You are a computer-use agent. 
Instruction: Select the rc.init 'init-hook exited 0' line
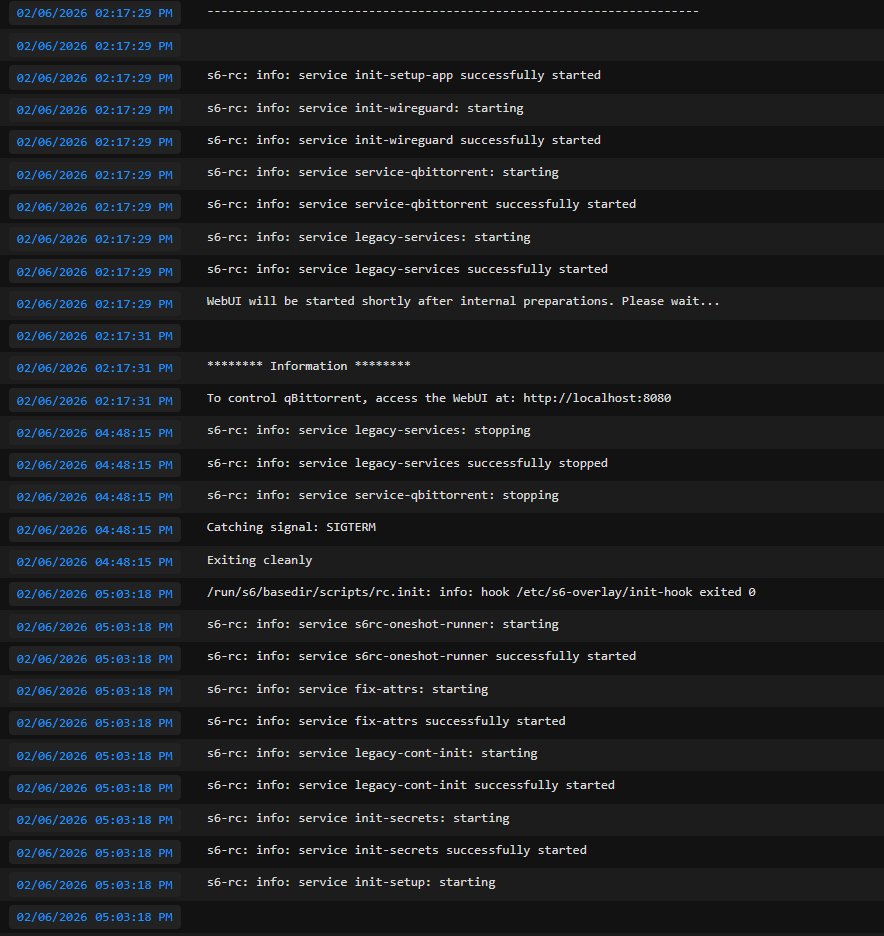(481, 592)
